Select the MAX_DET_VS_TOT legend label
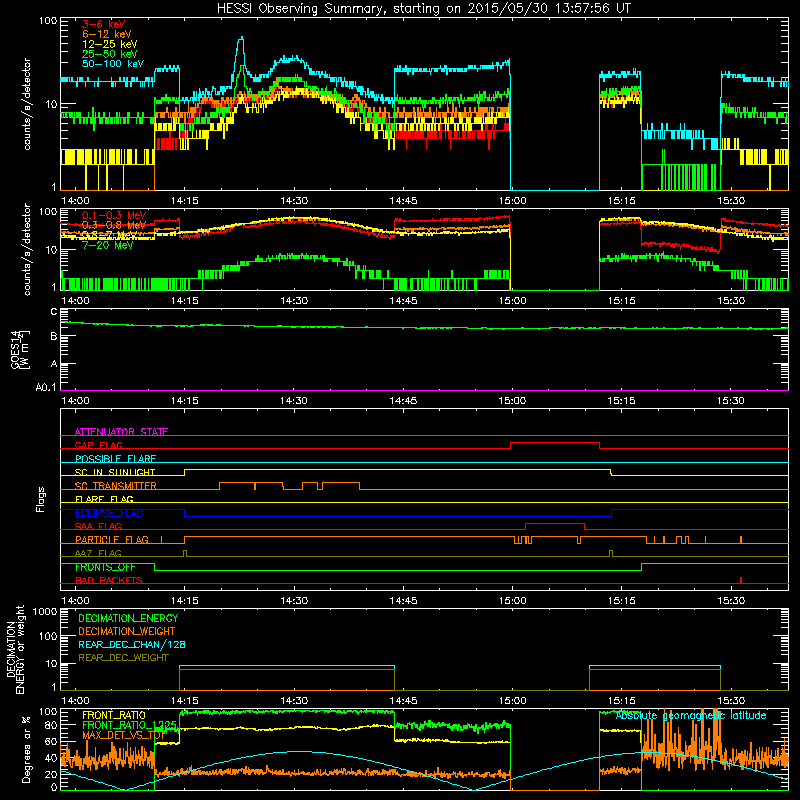The width and height of the screenshot is (800, 800). tap(123, 735)
